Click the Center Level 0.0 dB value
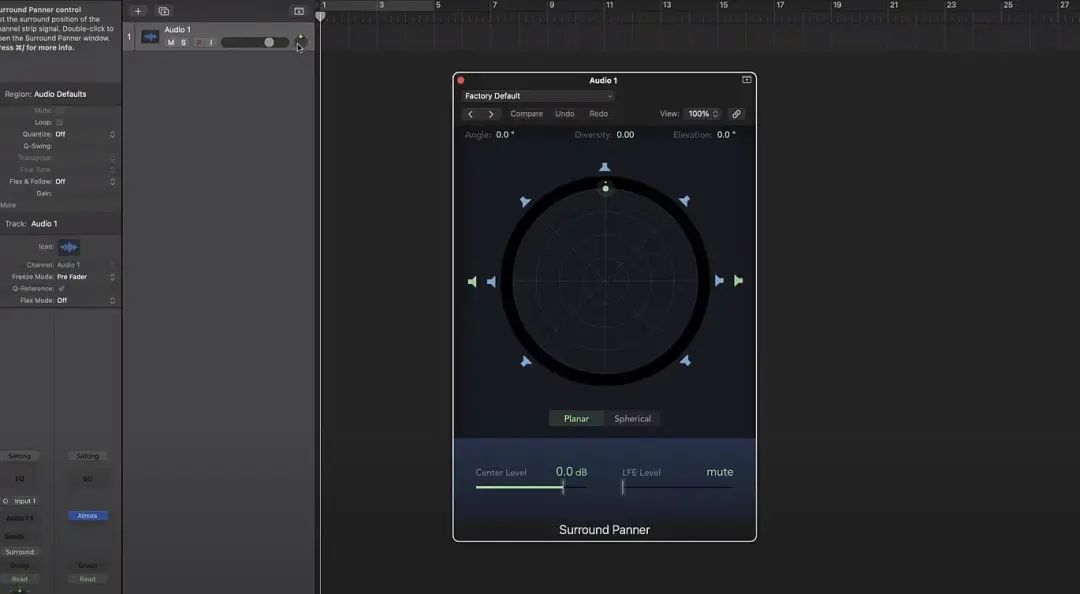The height and width of the screenshot is (594, 1080). pyautogui.click(x=571, y=472)
